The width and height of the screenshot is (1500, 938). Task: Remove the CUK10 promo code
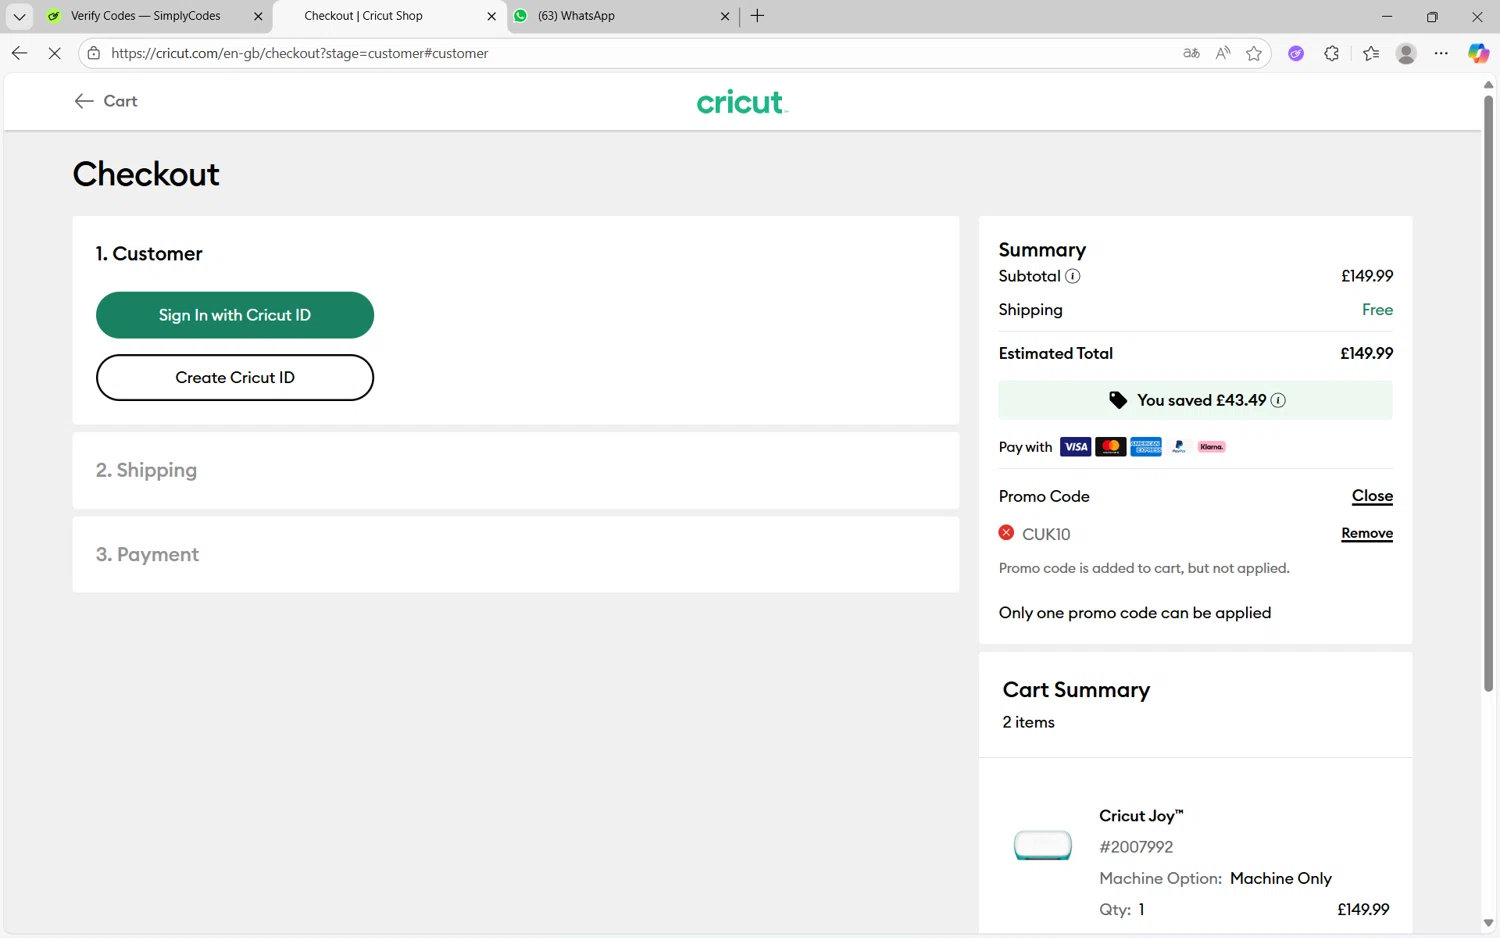[1367, 533]
